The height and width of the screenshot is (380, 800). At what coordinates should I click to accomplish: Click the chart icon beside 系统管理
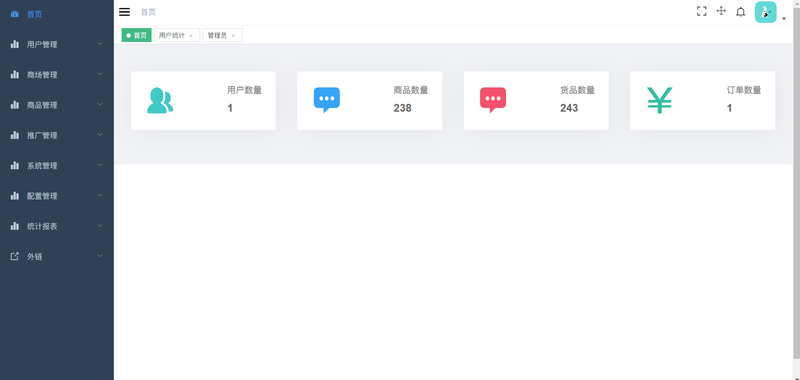15,165
